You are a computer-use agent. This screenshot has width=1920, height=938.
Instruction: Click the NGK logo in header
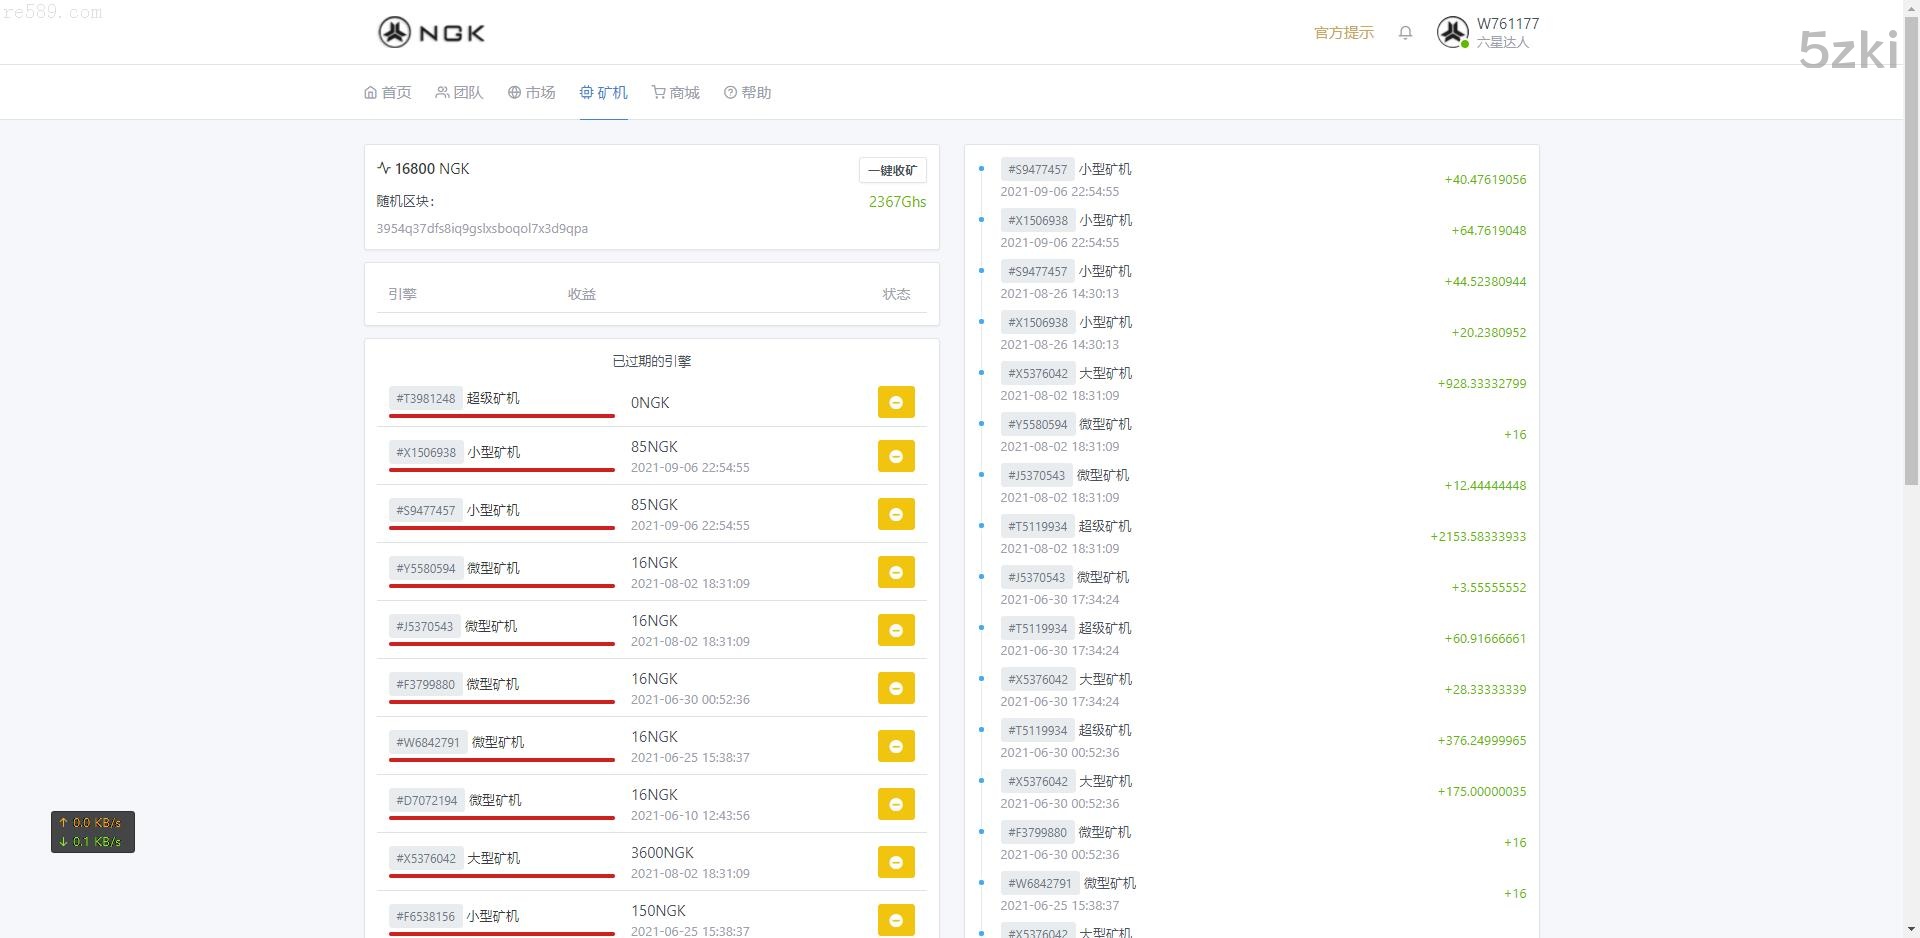click(431, 32)
